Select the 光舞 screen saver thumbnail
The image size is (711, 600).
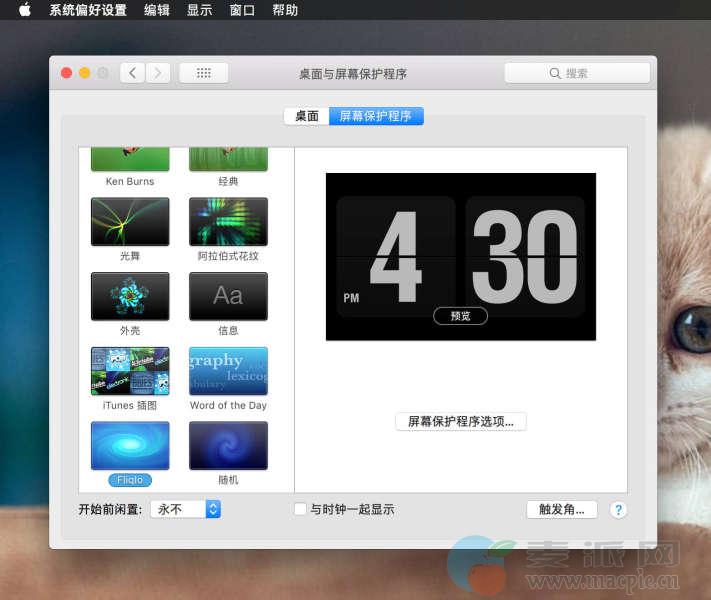[130, 221]
